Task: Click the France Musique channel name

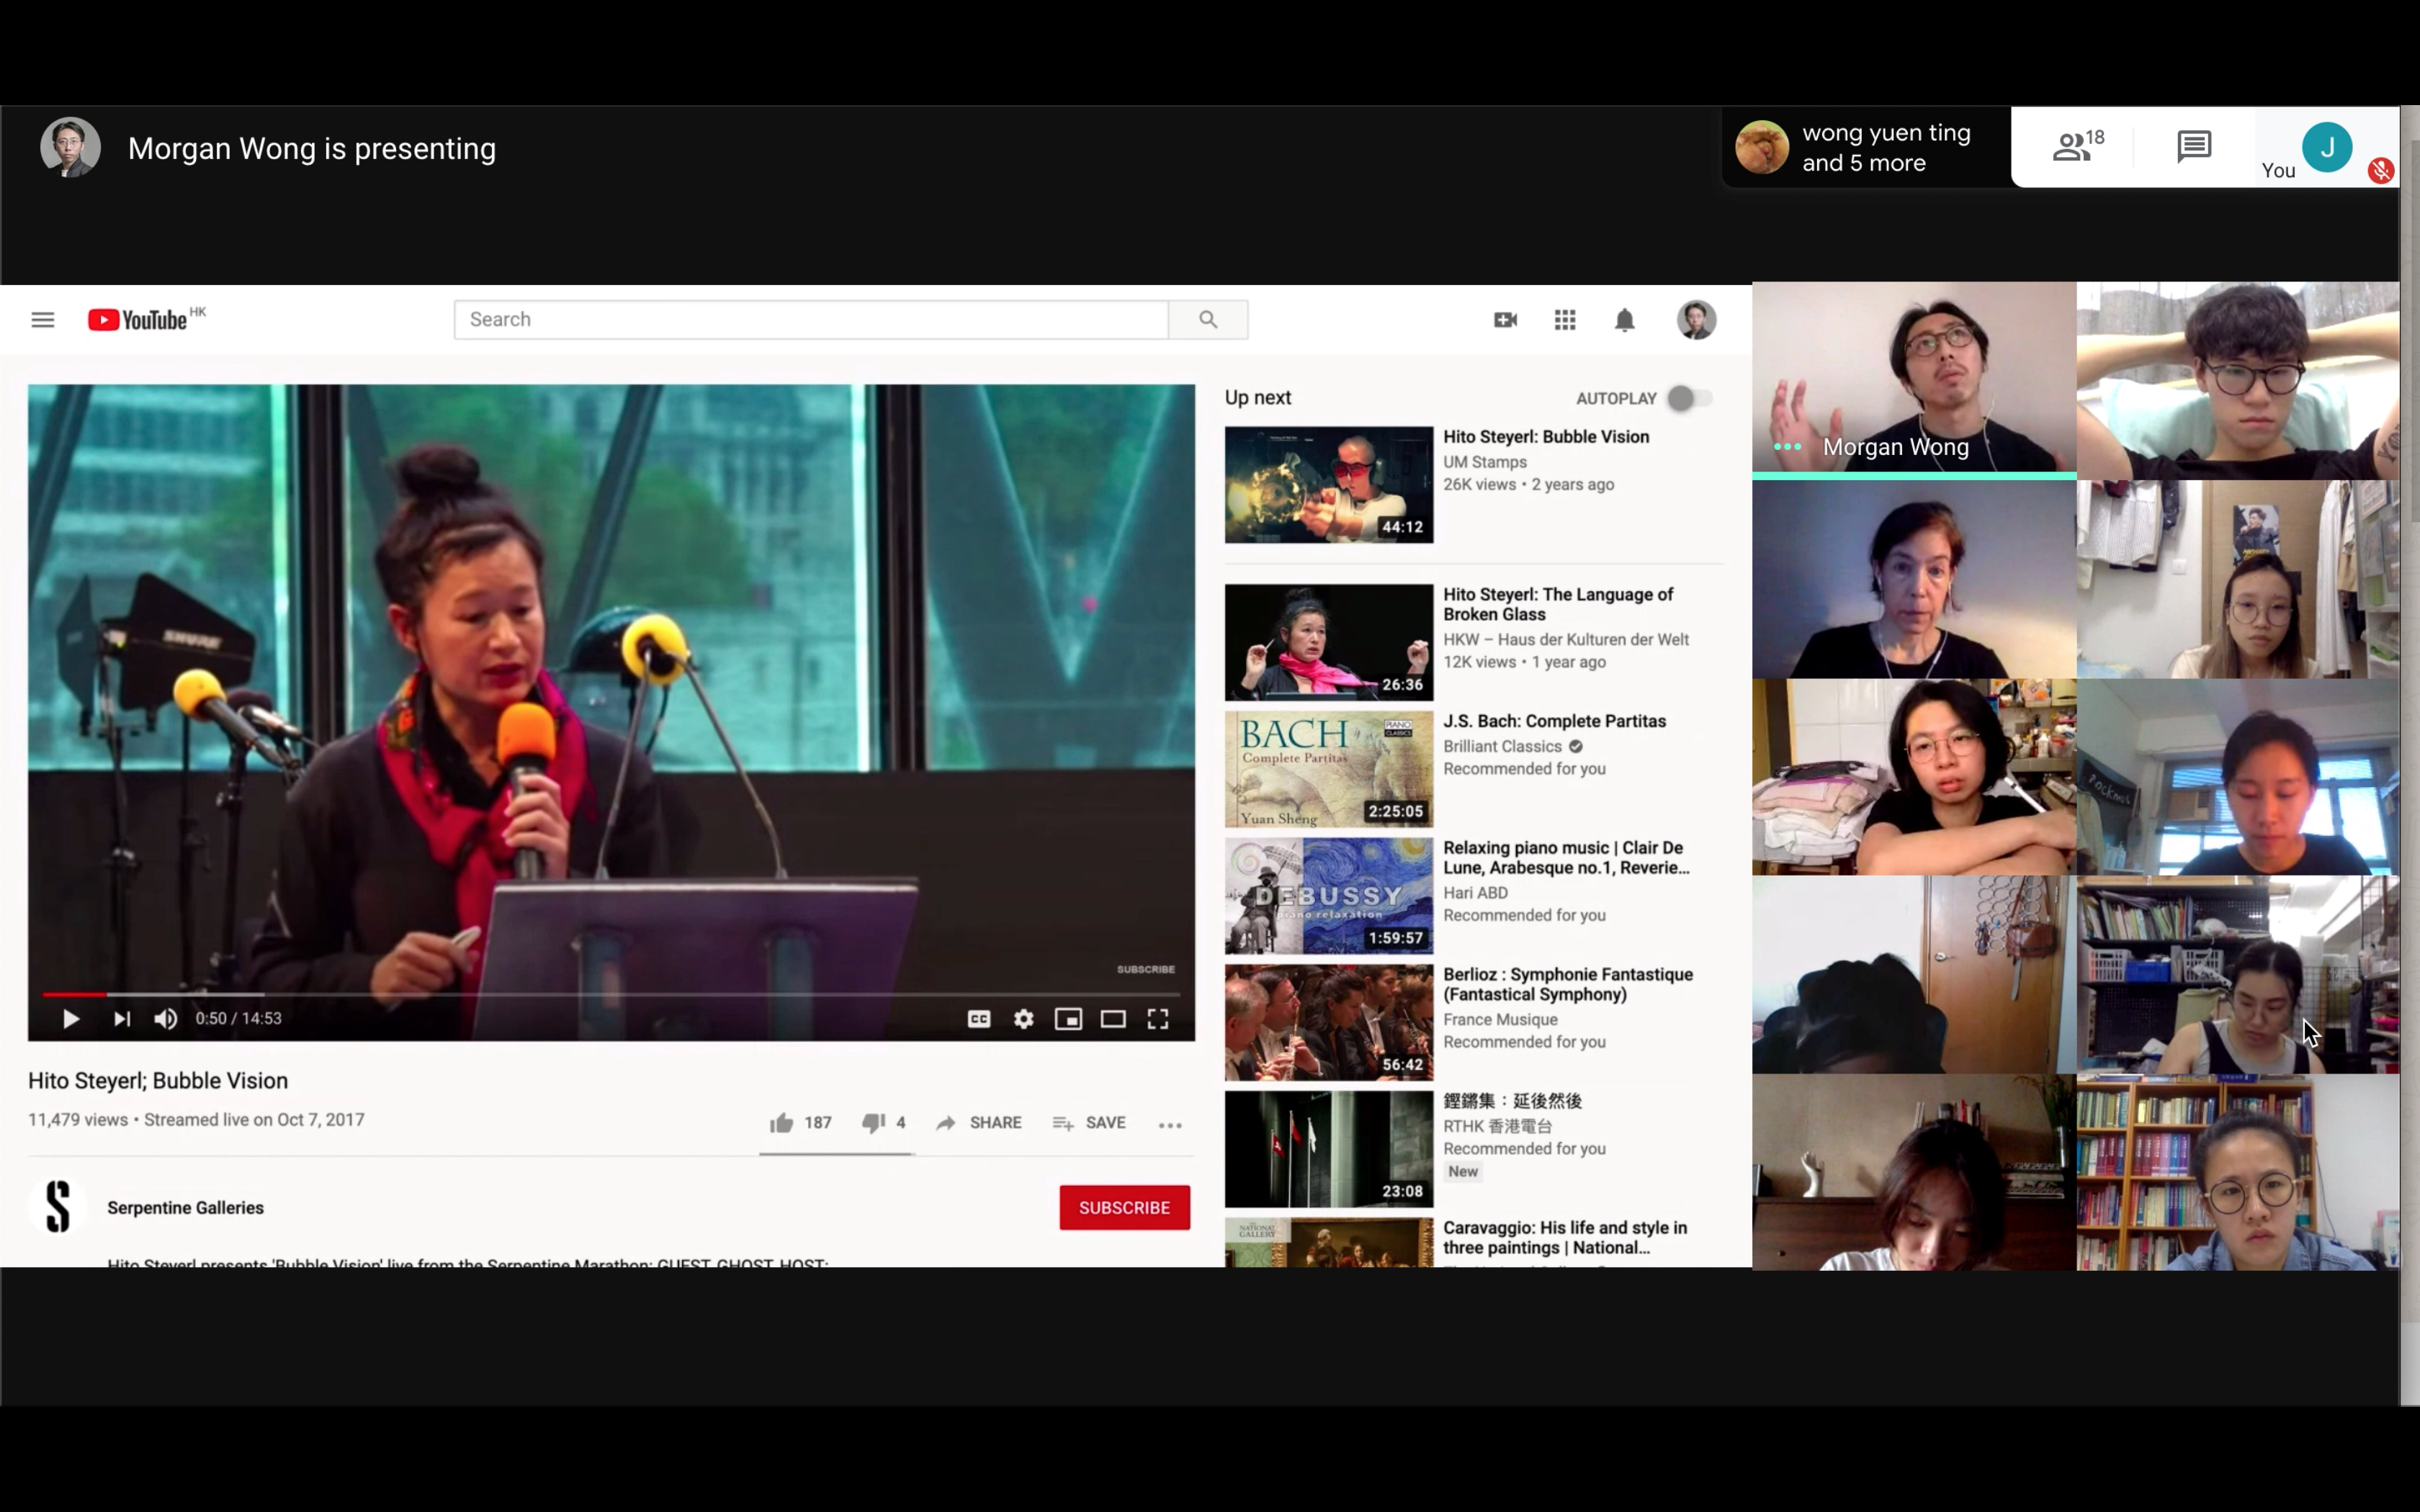Action: coord(1500,1019)
